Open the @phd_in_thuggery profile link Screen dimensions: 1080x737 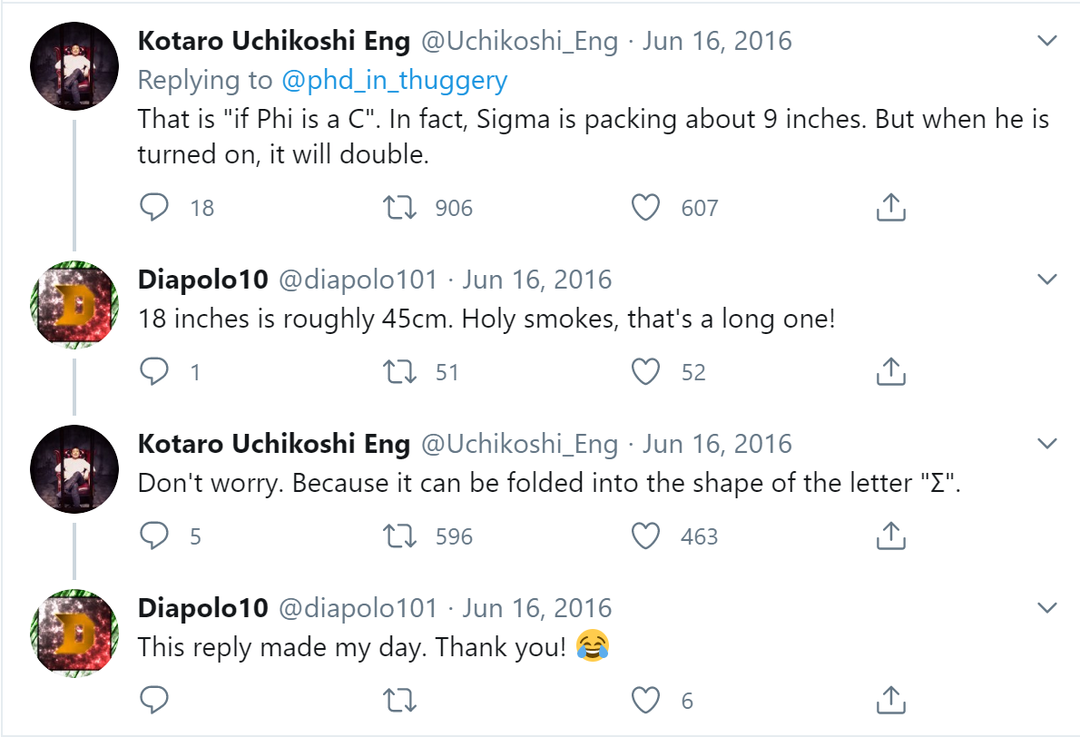pos(394,80)
